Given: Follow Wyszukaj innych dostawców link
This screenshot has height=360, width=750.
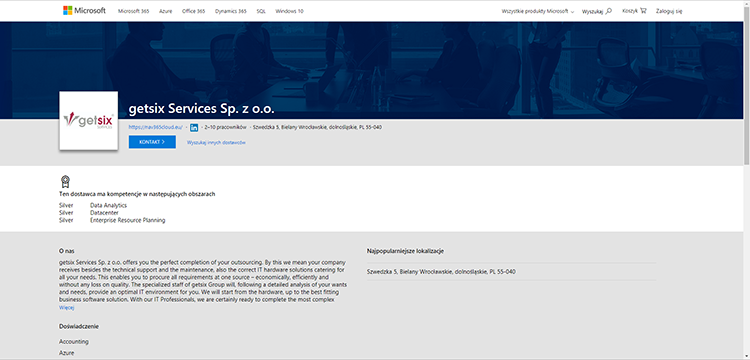Looking at the screenshot, I should (x=216, y=142).
